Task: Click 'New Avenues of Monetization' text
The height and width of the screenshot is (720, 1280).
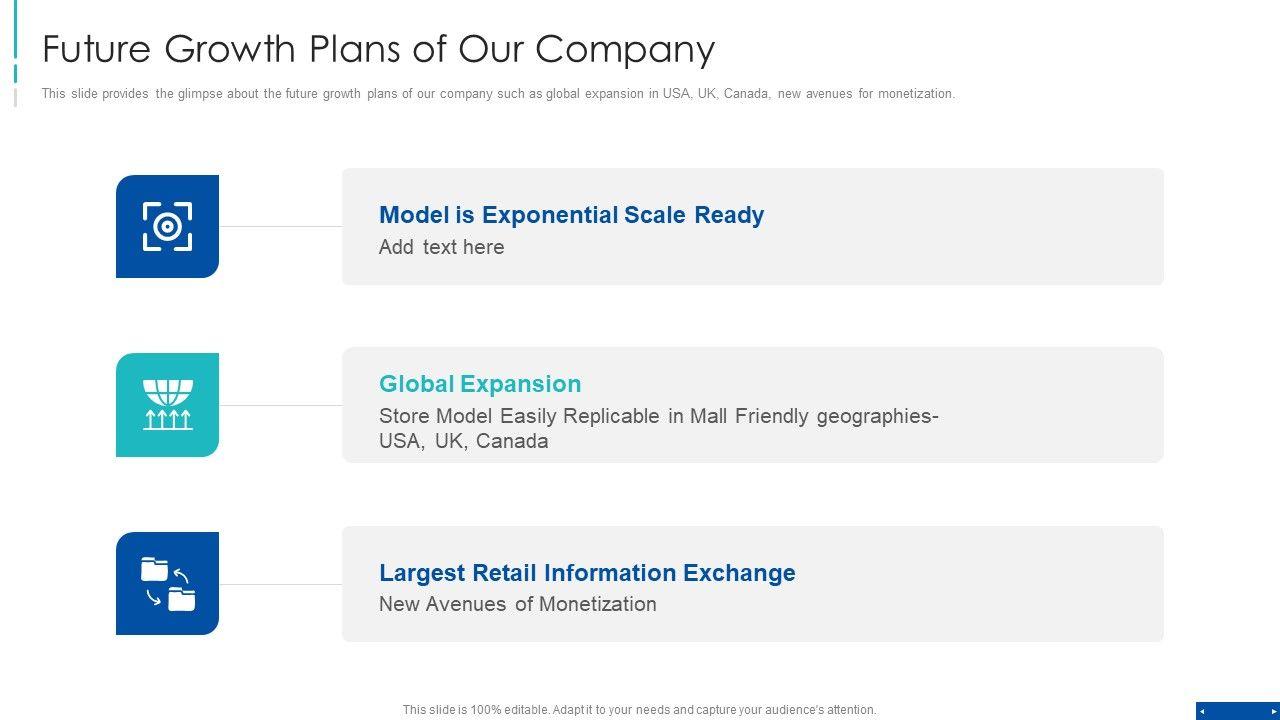Action: pos(517,604)
